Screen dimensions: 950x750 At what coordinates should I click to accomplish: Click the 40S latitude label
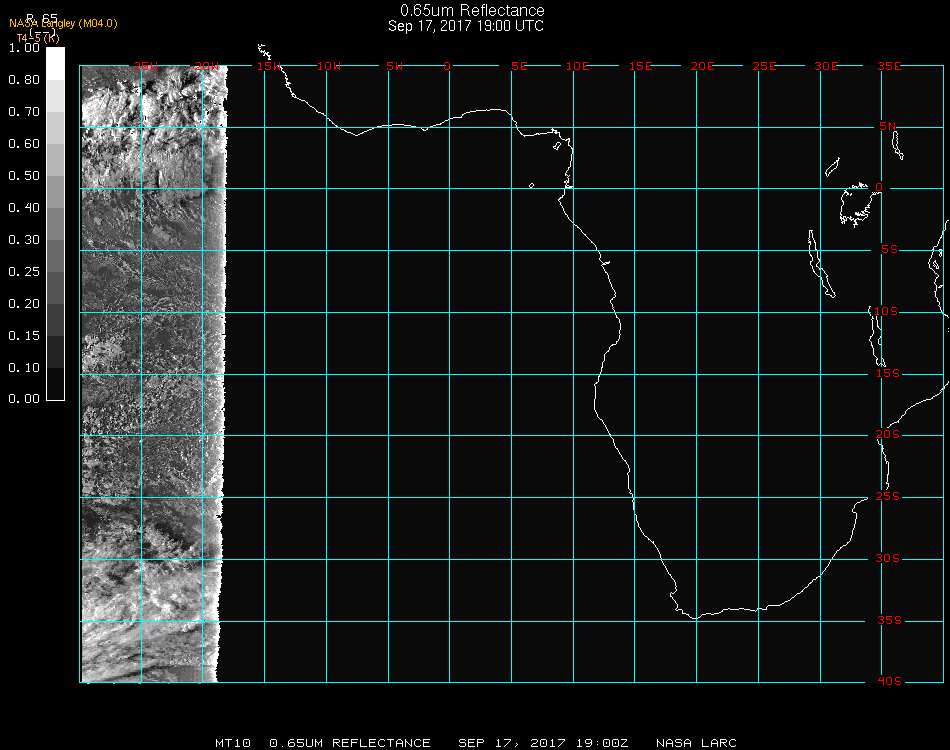[x=889, y=682]
